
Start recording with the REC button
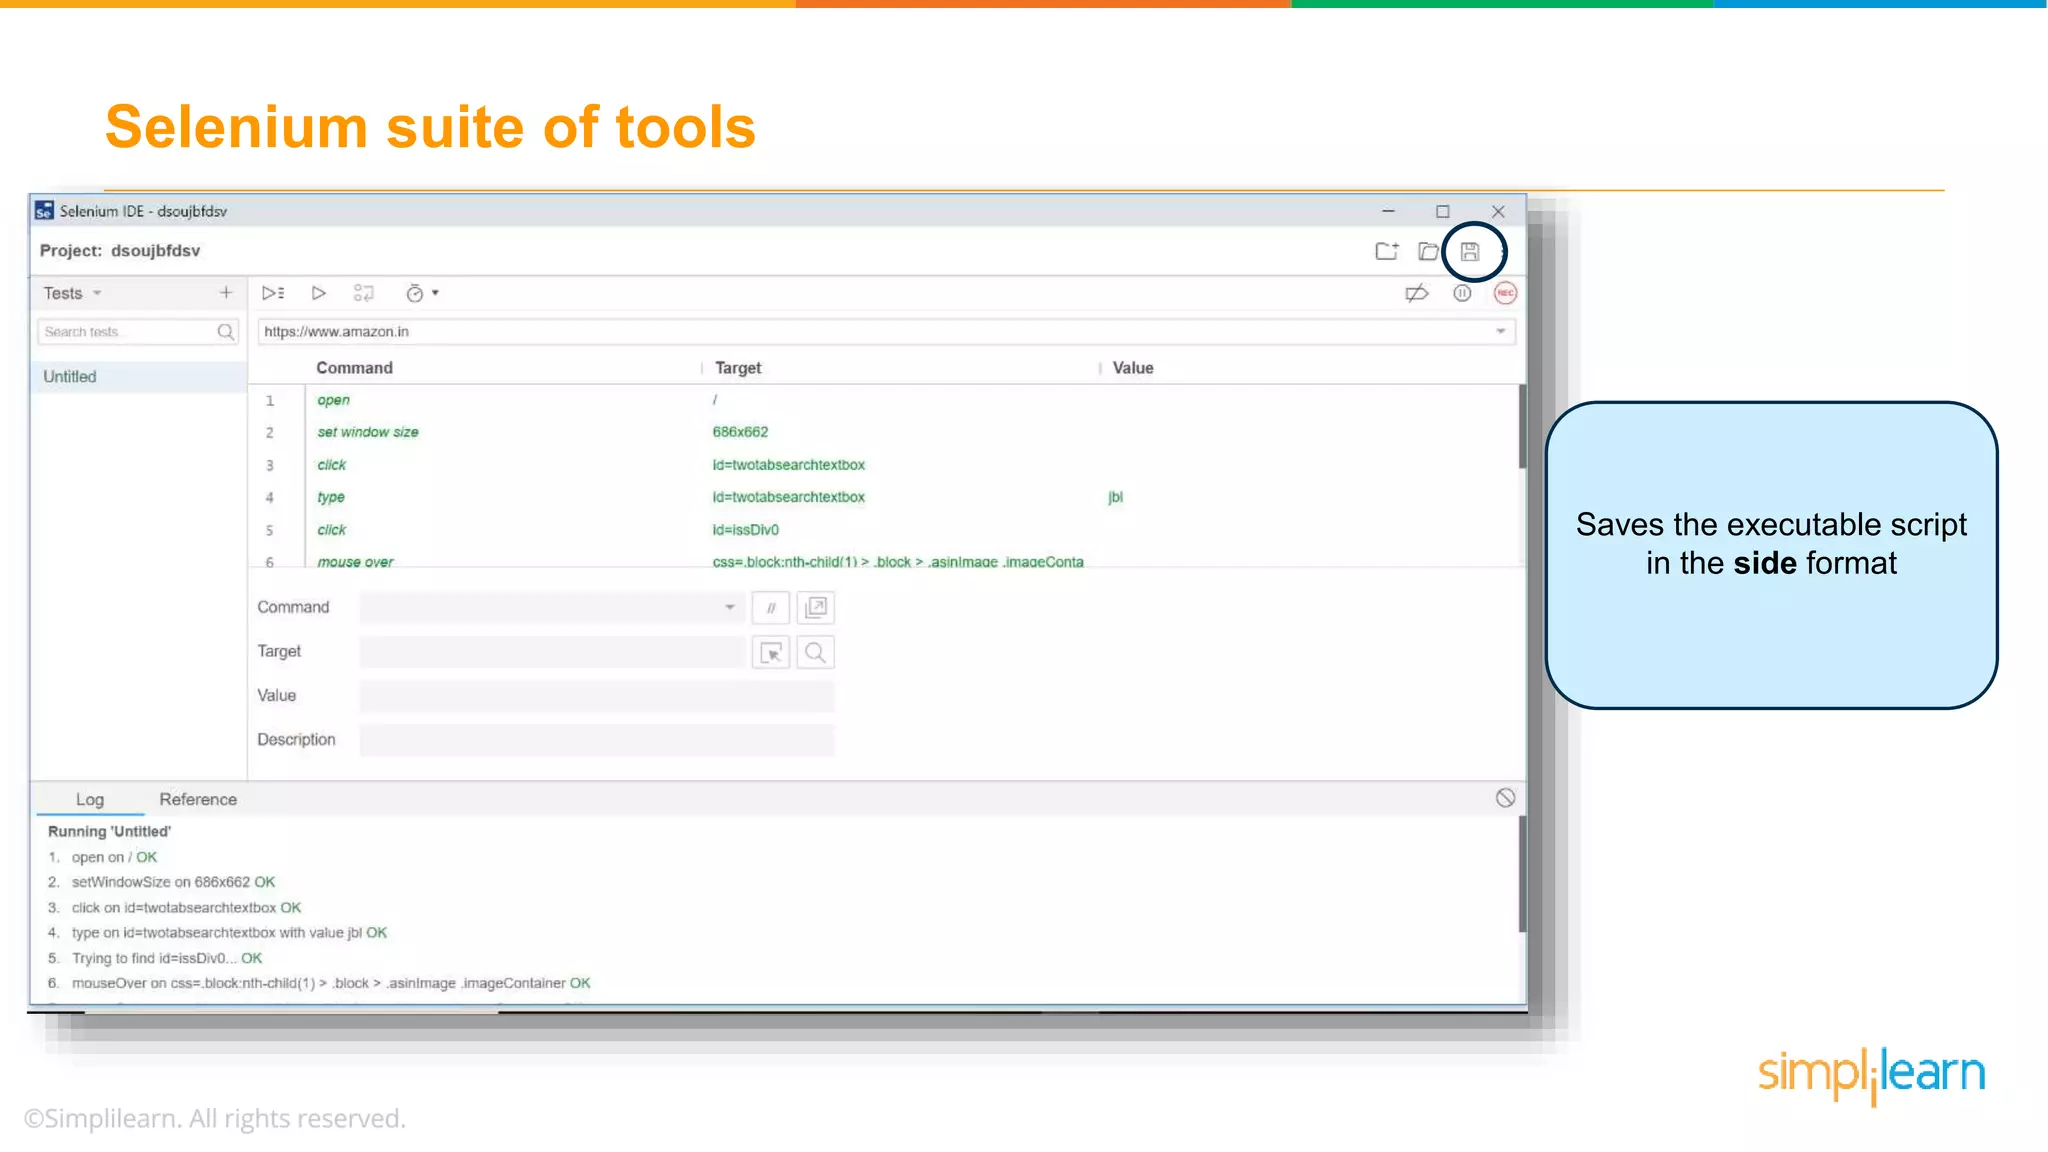[1505, 293]
